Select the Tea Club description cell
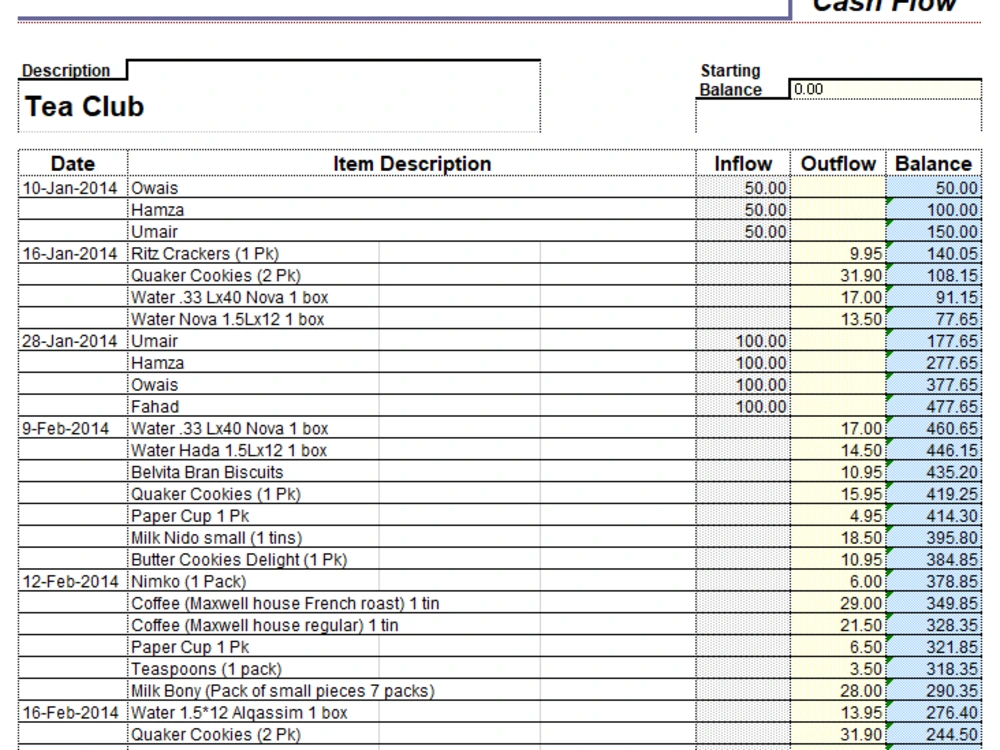Screen dimensions: 1000x750 [279, 107]
